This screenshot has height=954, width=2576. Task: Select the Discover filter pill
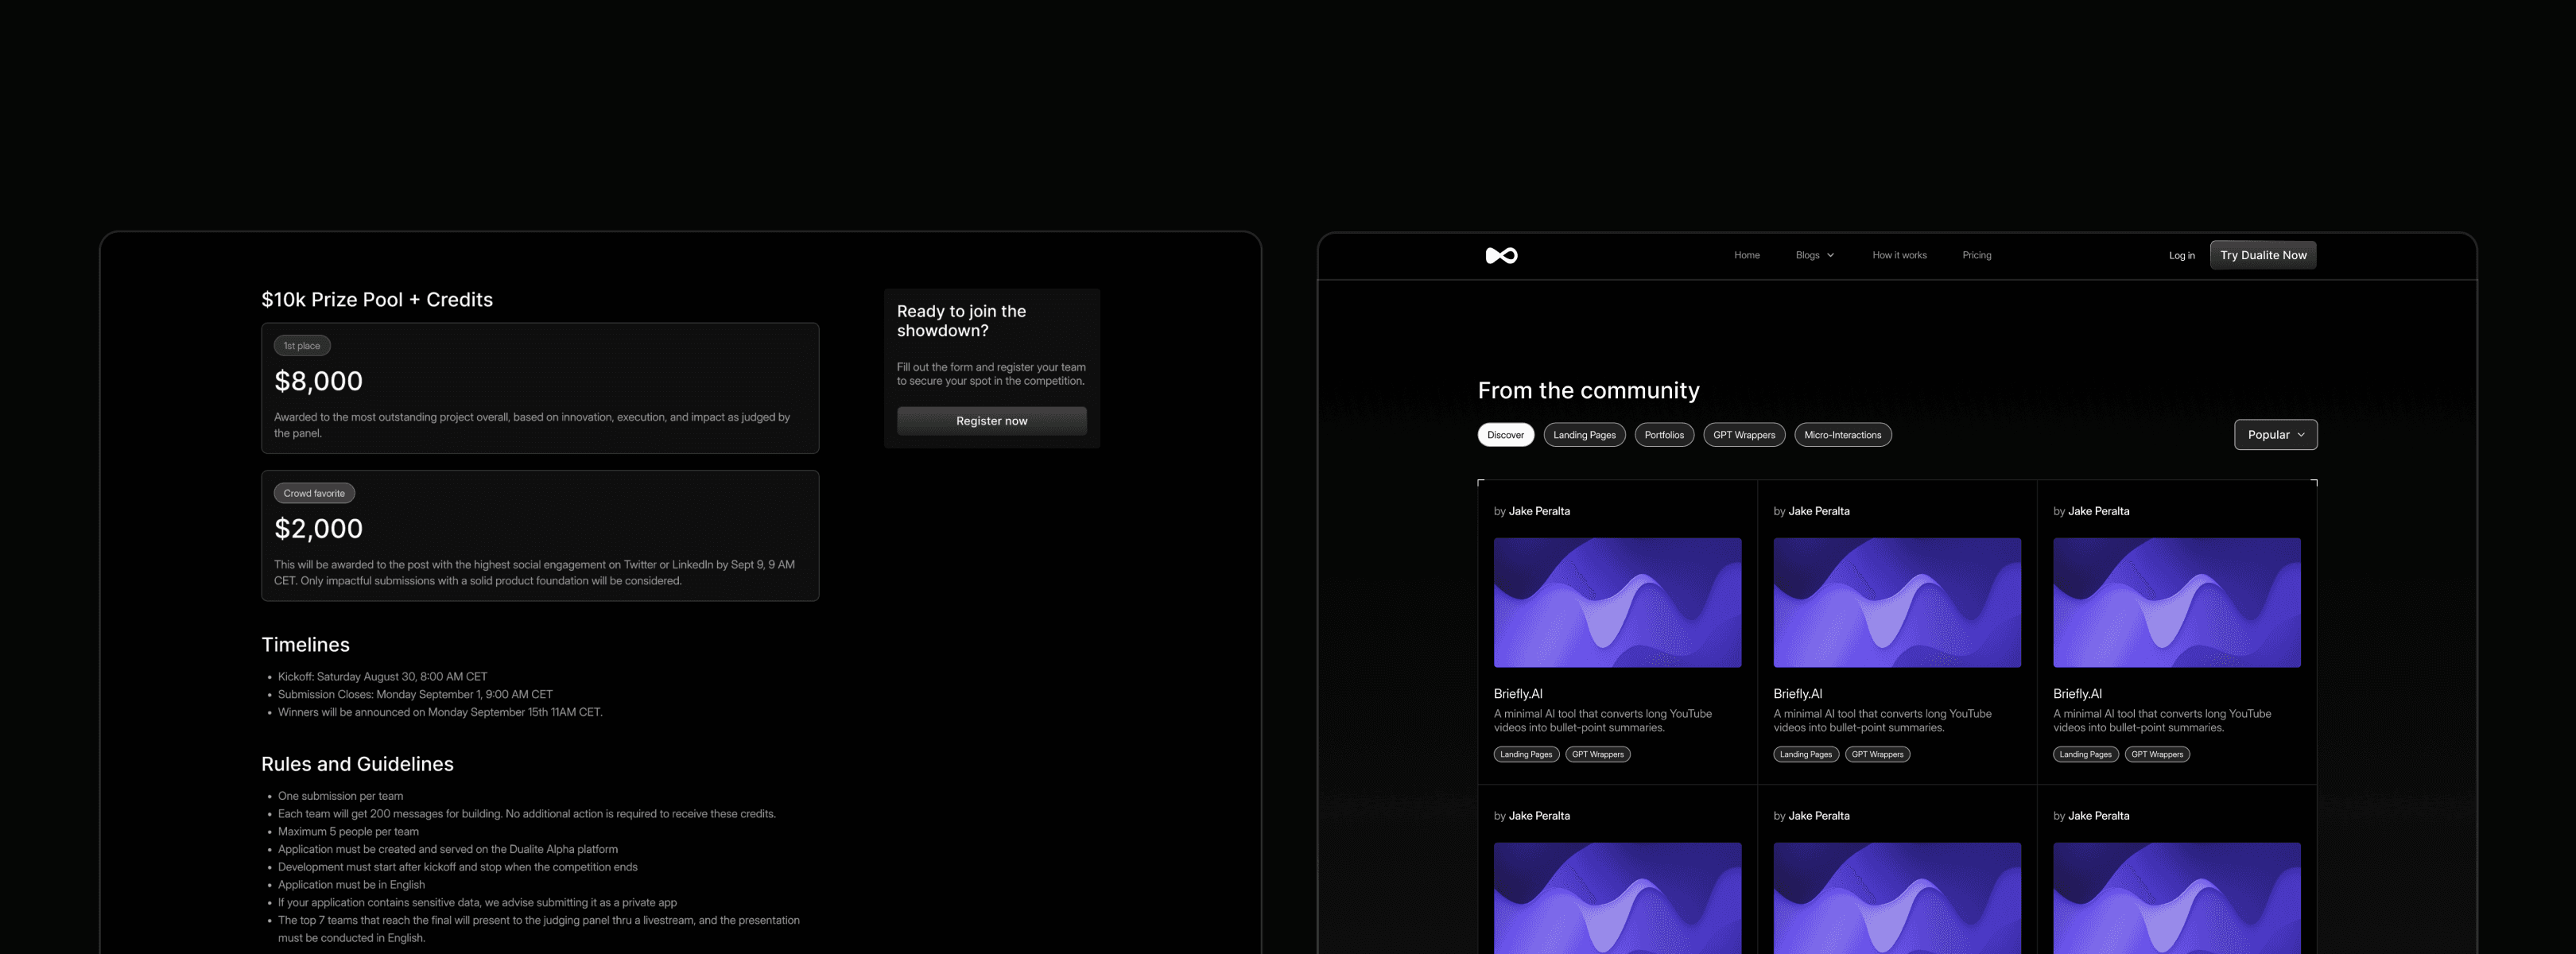[1505, 435]
